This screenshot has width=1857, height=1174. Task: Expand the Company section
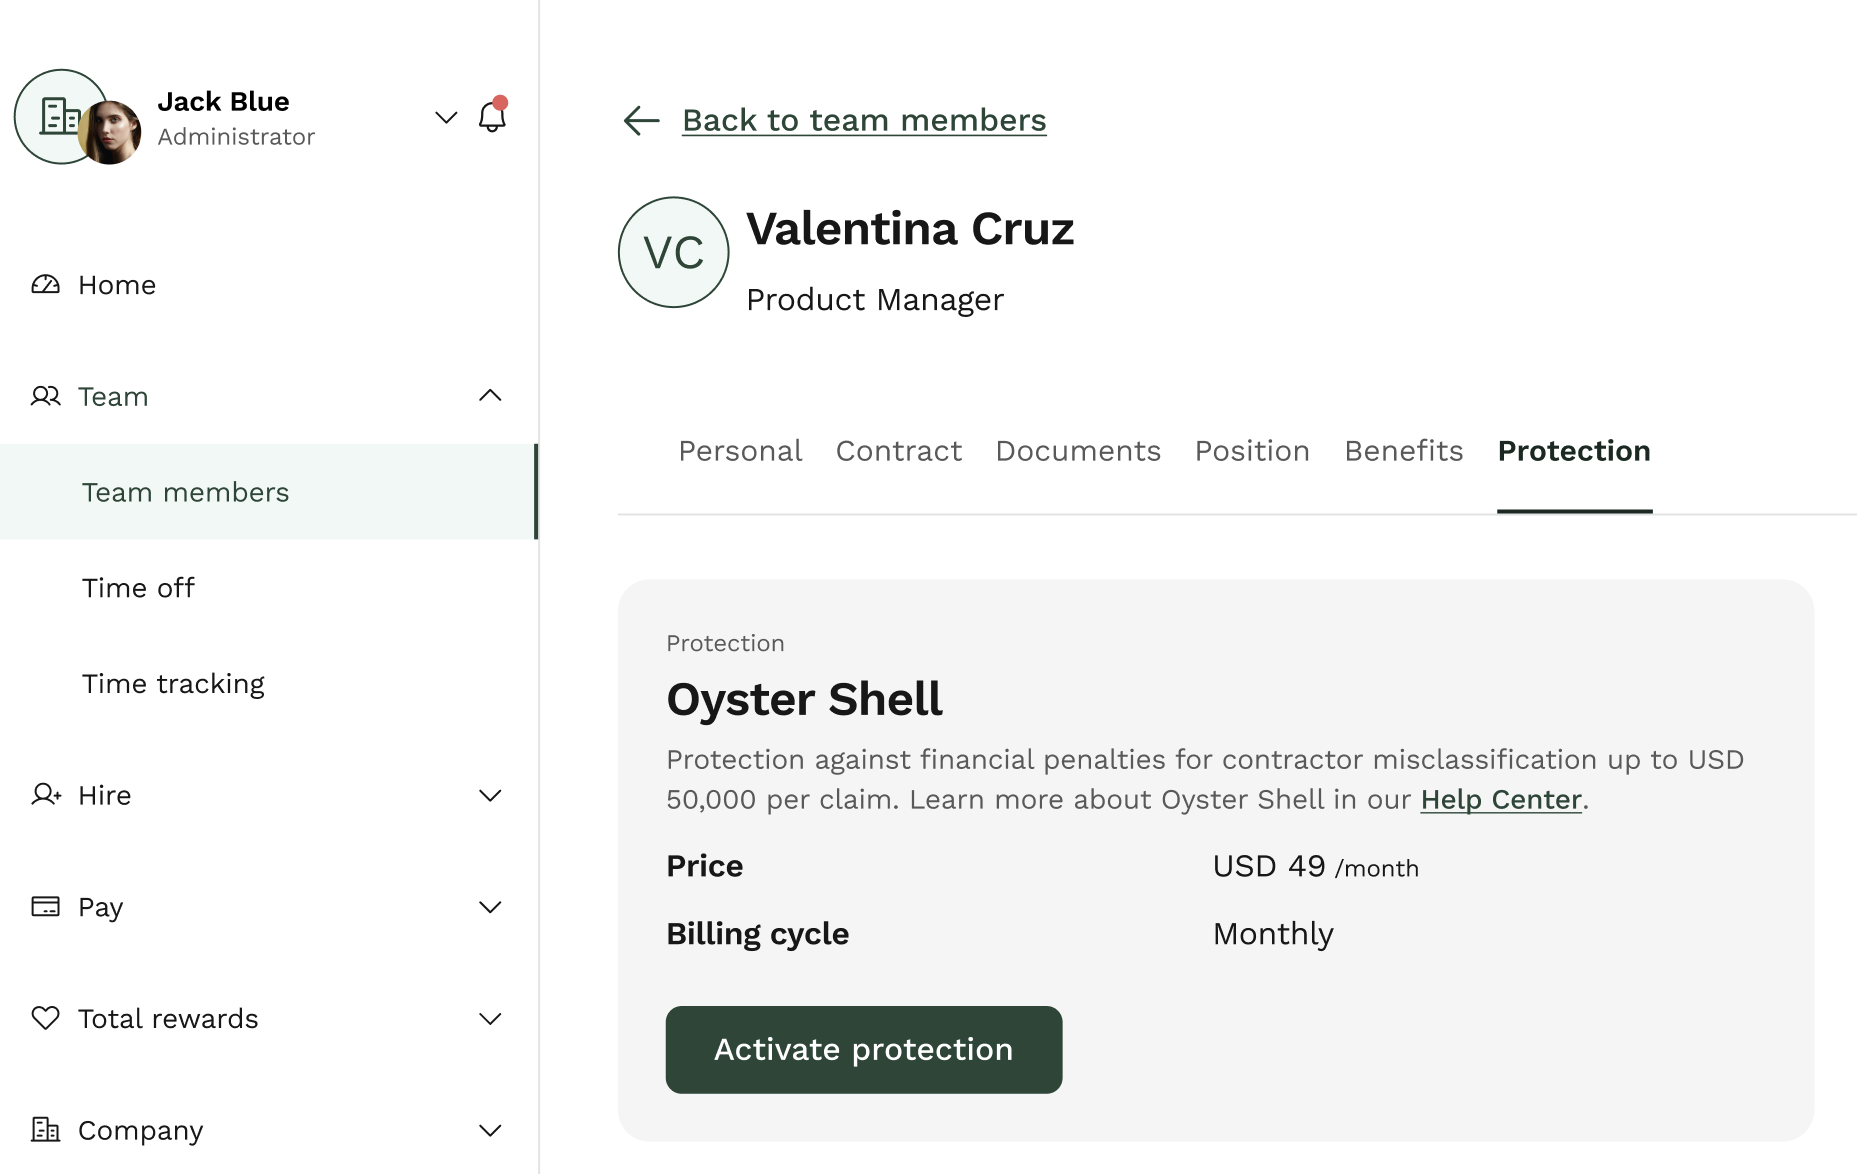490,1130
